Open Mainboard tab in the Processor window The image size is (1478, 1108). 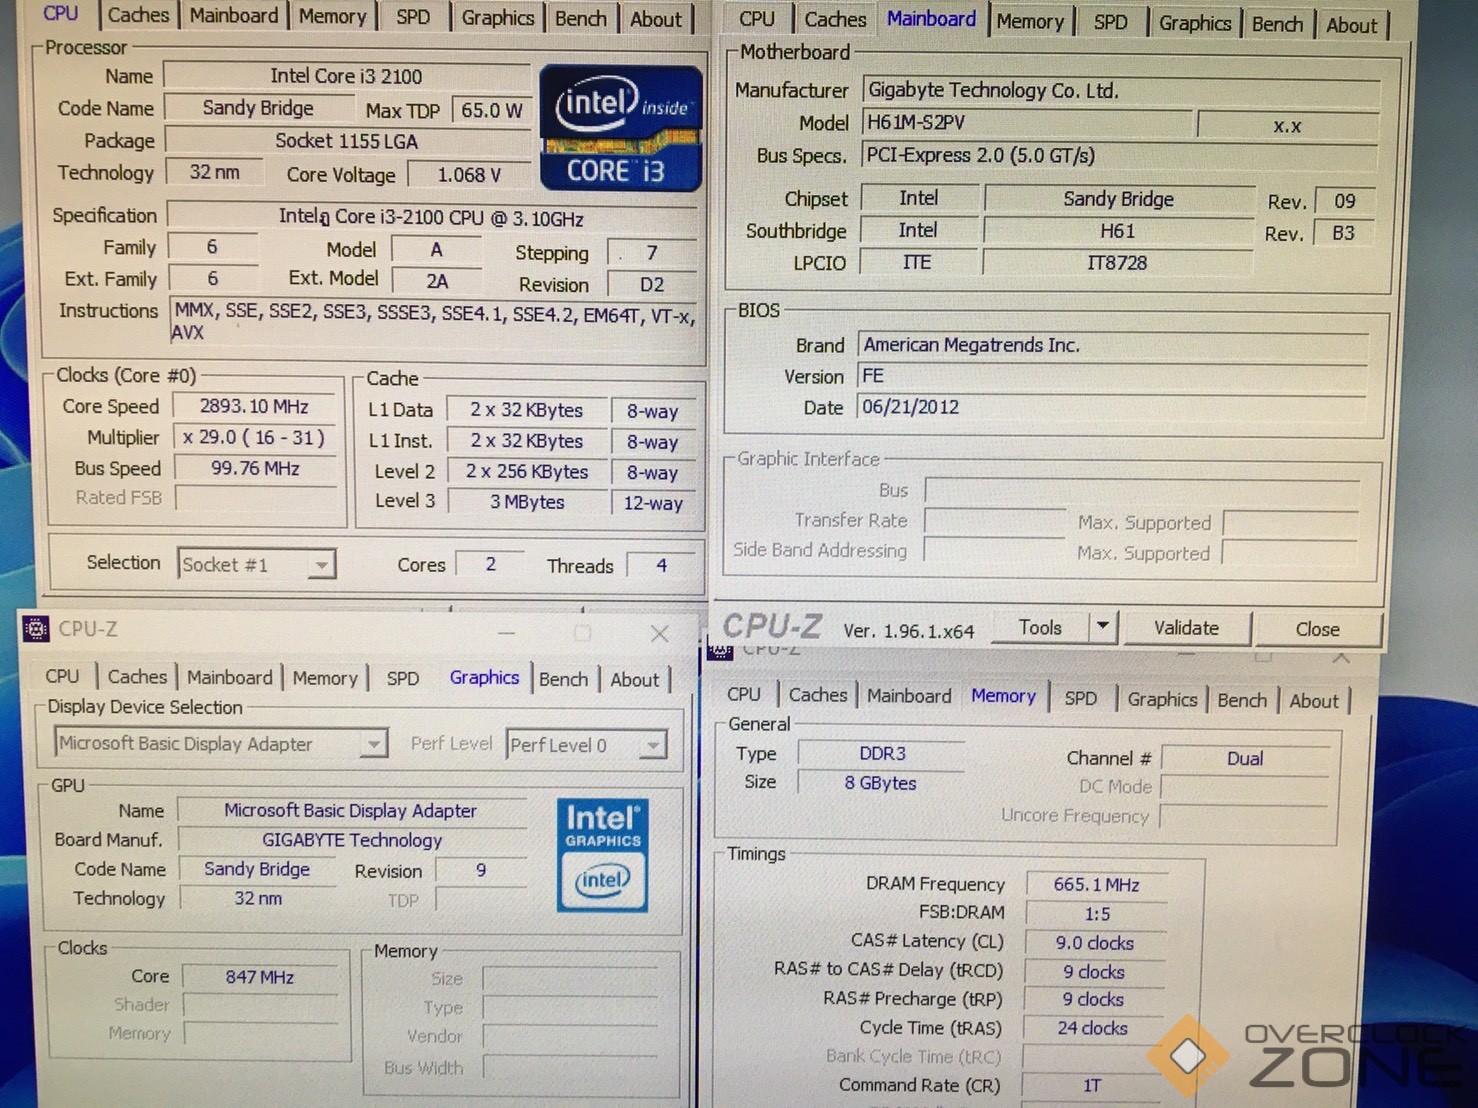coord(234,16)
